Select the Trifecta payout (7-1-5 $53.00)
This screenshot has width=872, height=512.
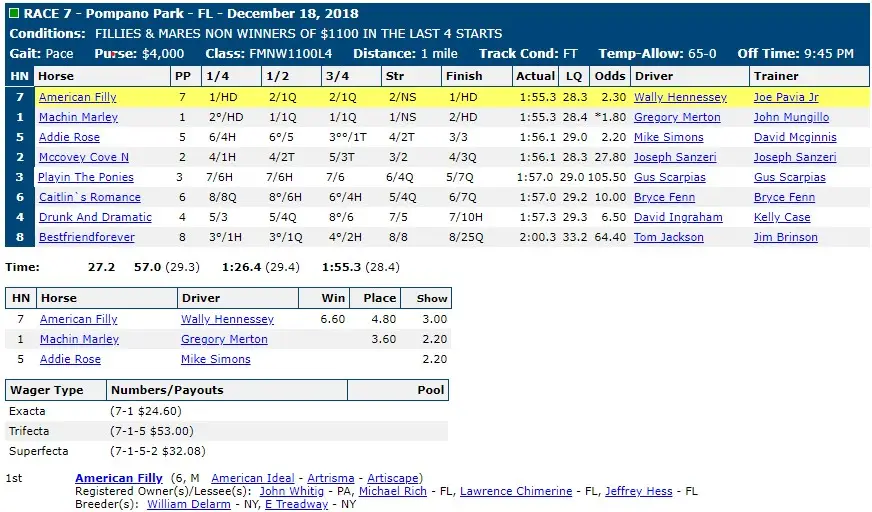tap(152, 431)
